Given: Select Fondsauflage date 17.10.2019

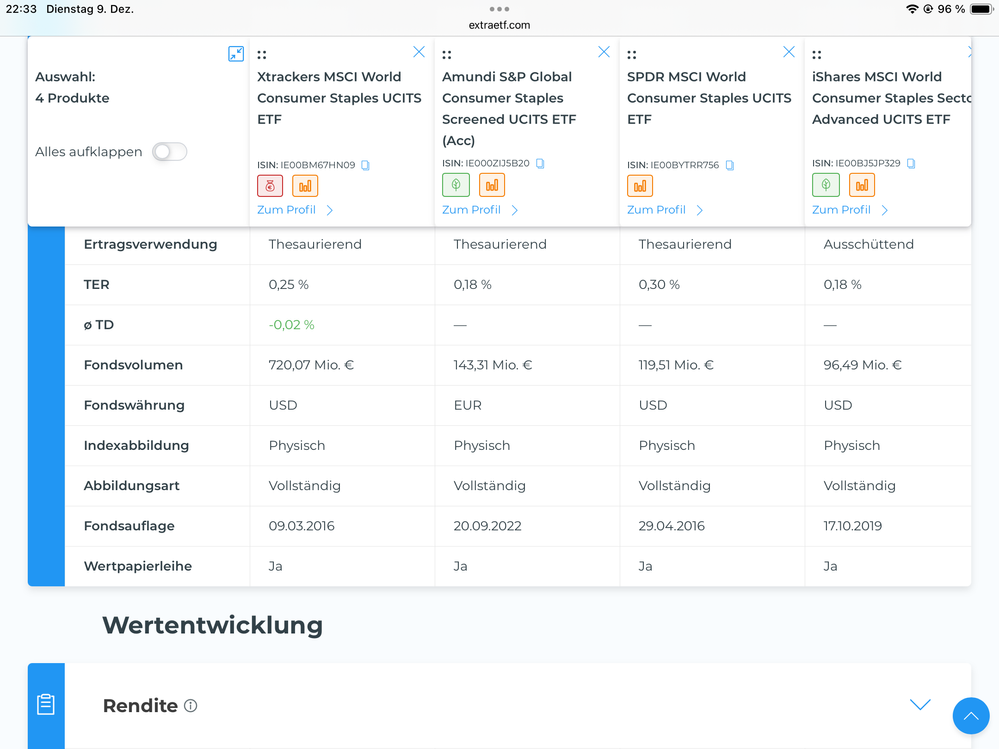Looking at the screenshot, I should click(852, 526).
